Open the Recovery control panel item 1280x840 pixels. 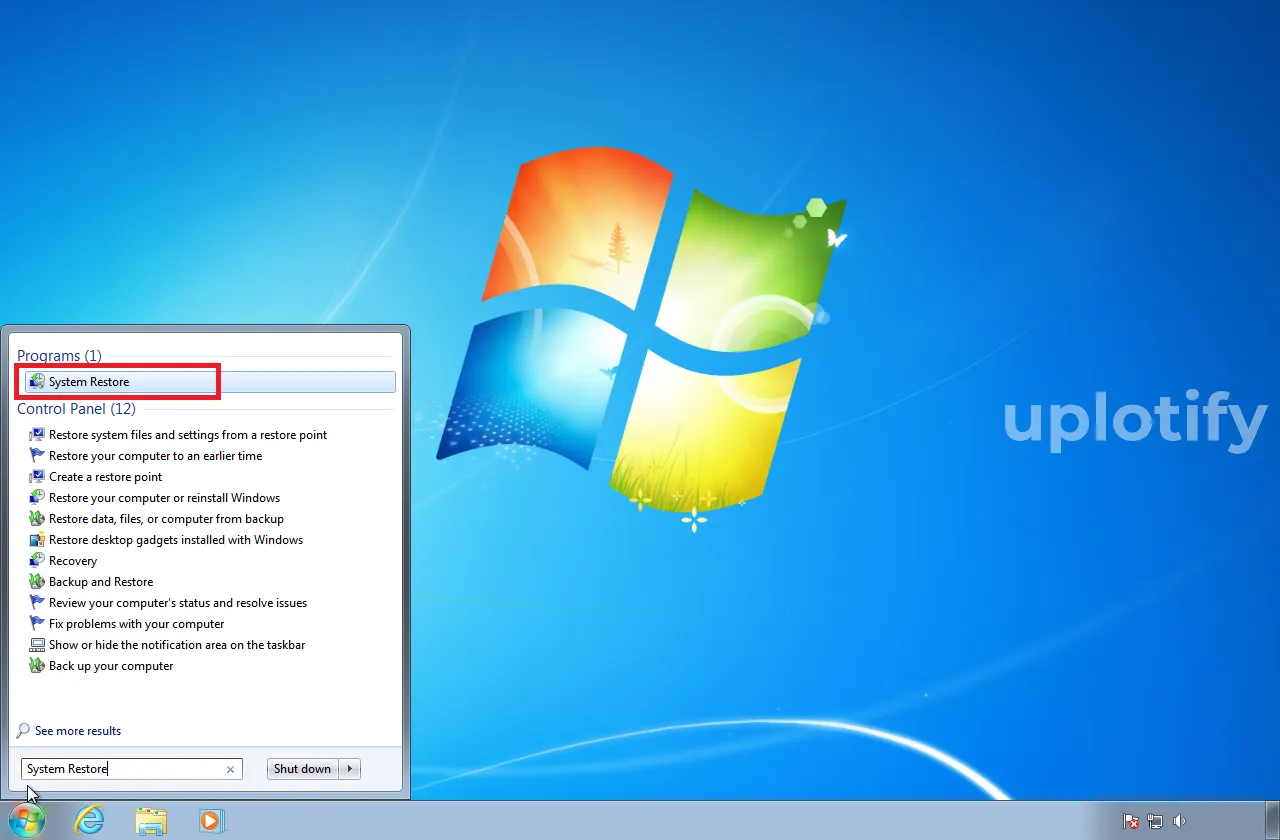coord(73,561)
